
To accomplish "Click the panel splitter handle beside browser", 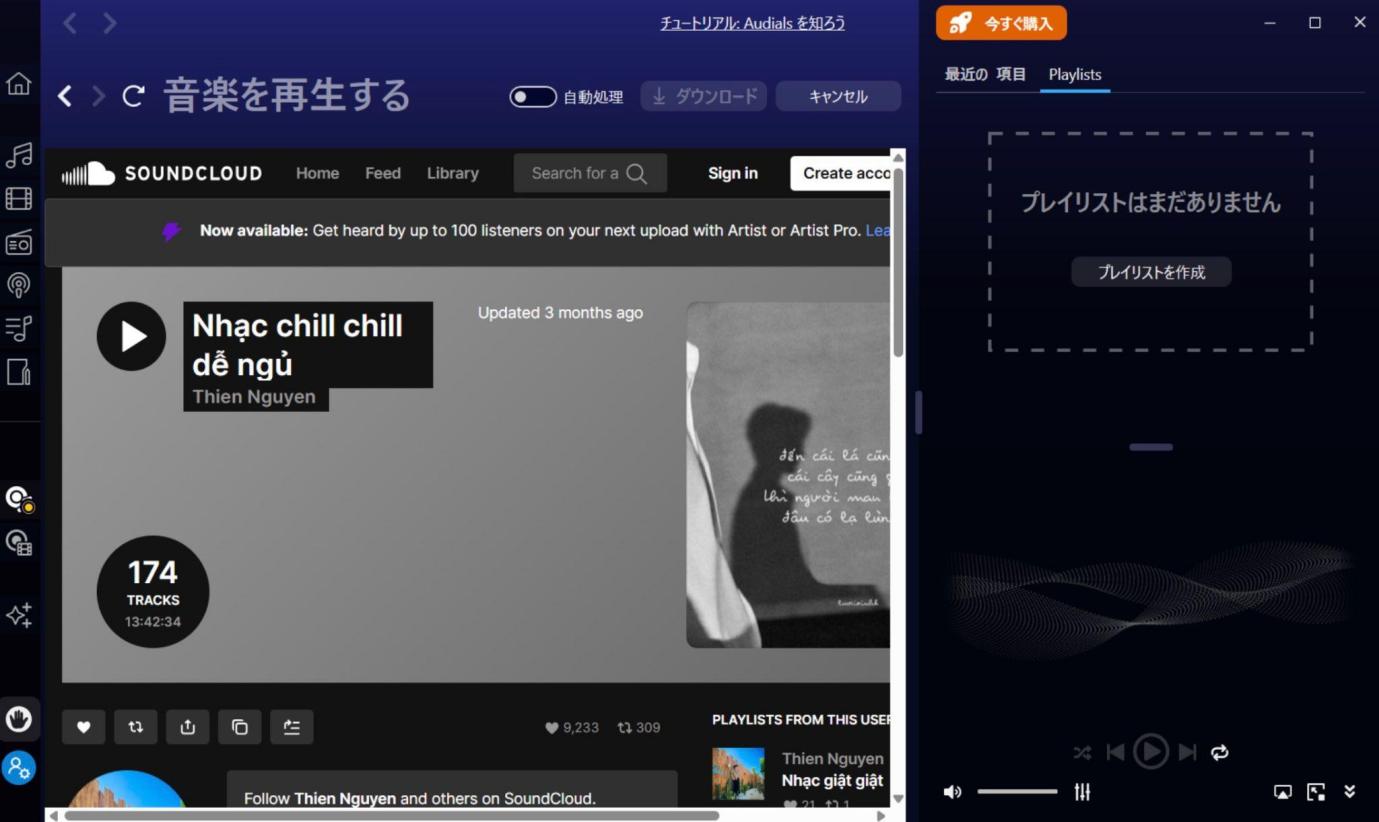I will [x=918, y=412].
